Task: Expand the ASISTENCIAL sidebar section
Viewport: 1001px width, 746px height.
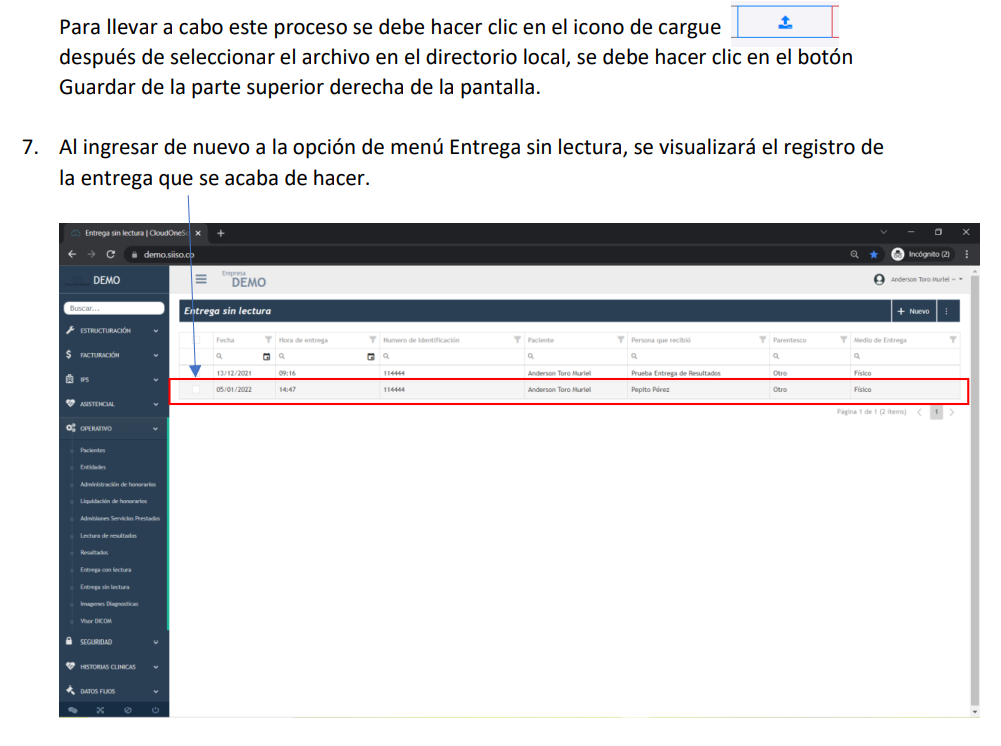Action: [114, 404]
